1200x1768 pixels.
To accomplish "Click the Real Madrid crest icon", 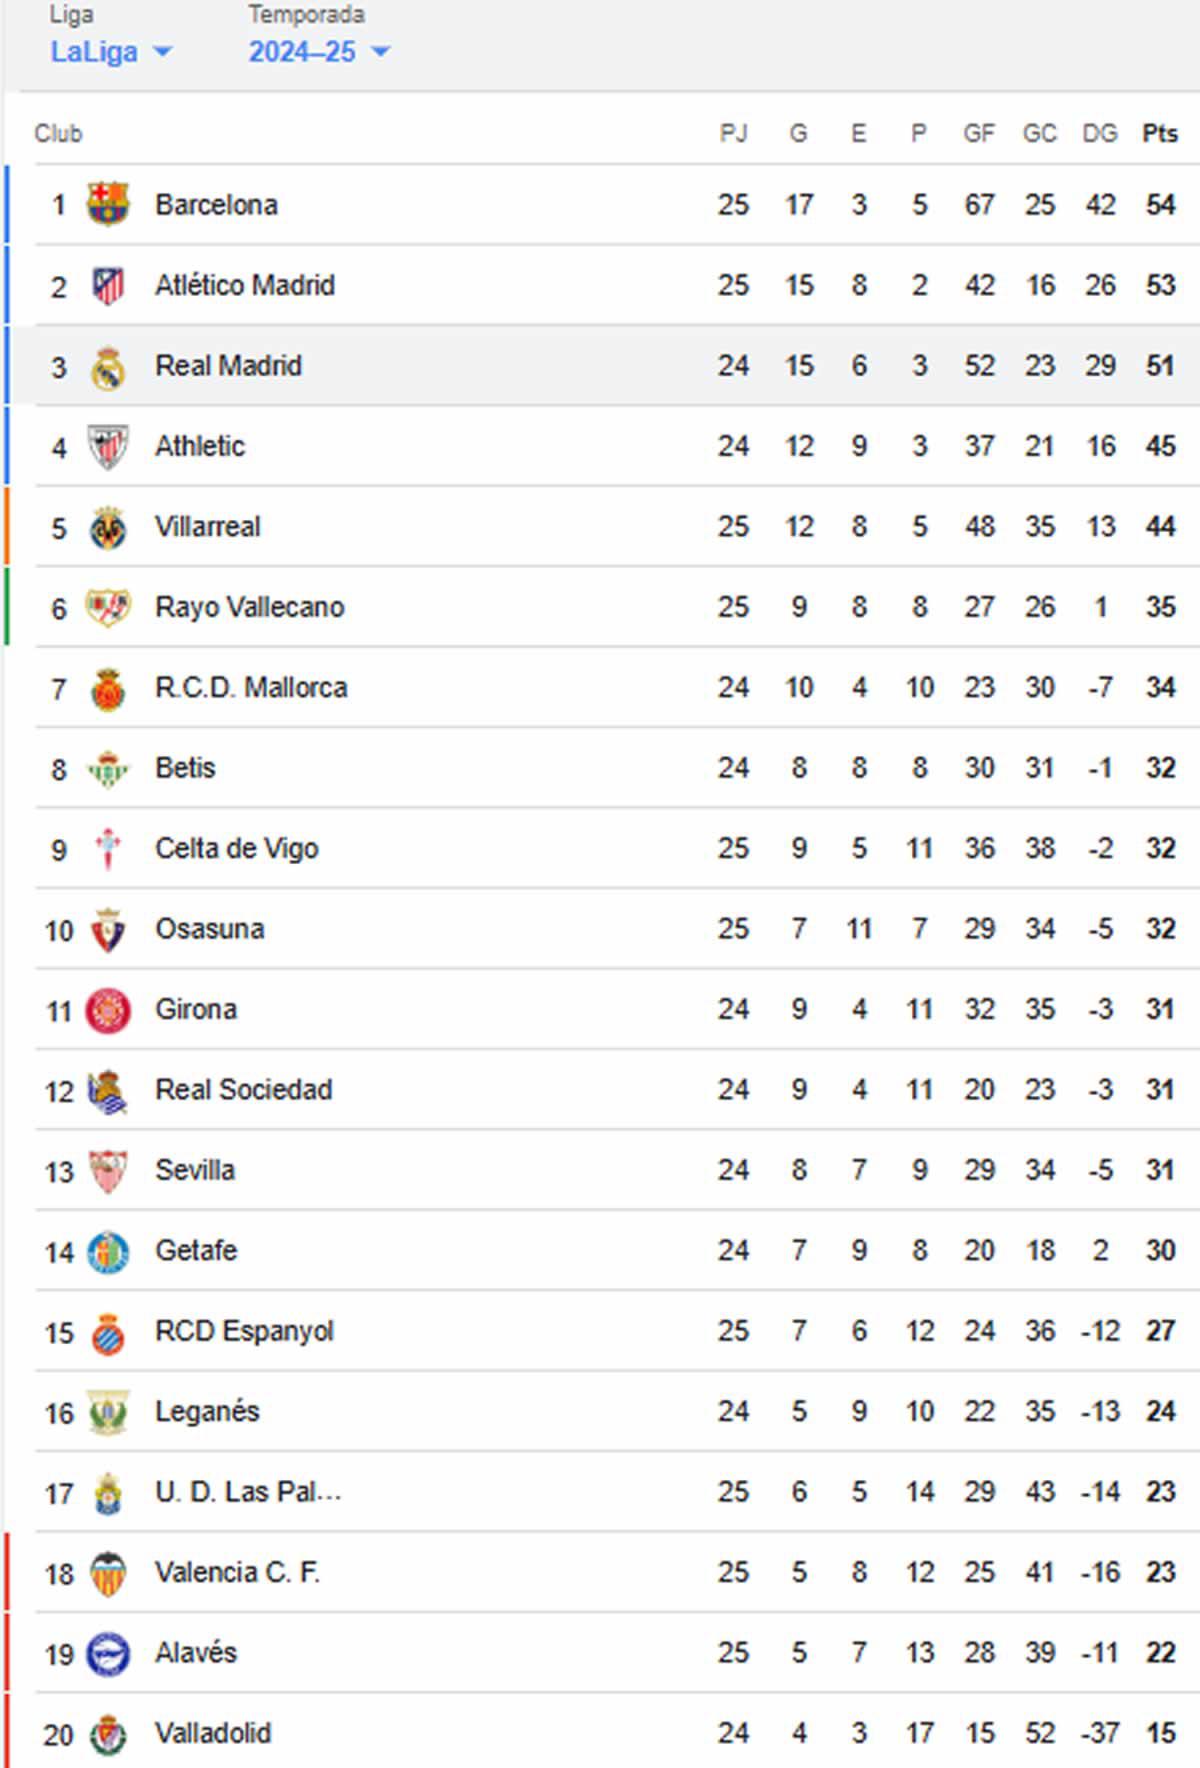I will 110,365.
